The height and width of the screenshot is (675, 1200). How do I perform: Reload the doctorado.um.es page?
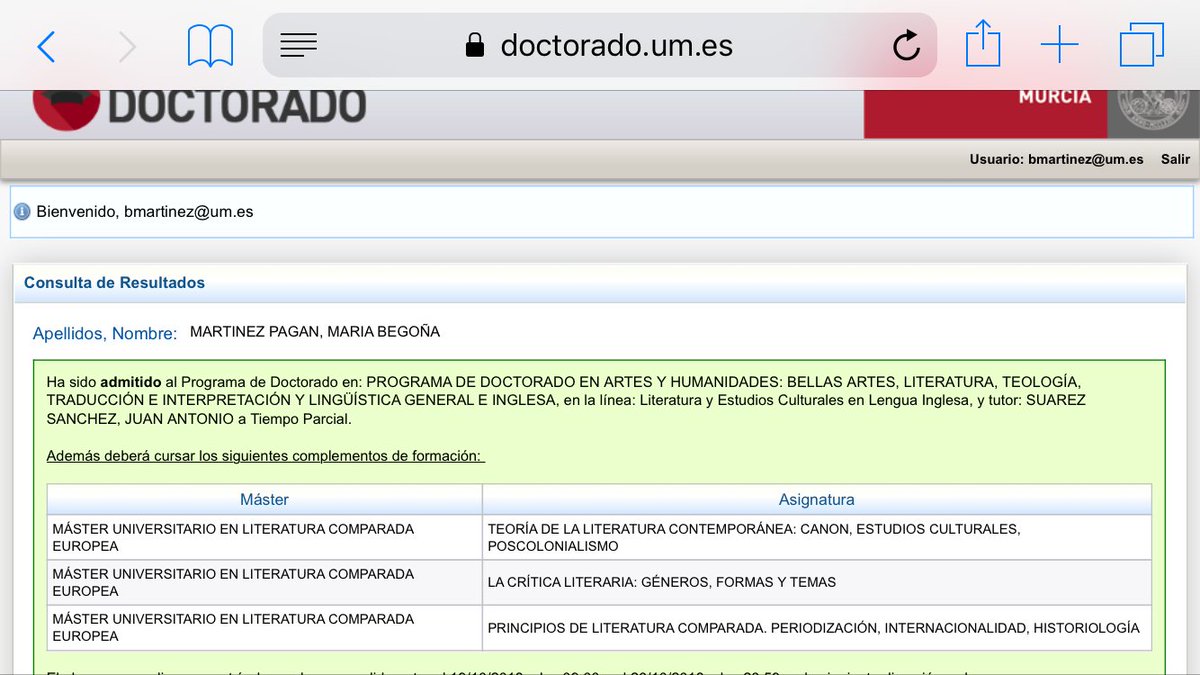click(905, 44)
